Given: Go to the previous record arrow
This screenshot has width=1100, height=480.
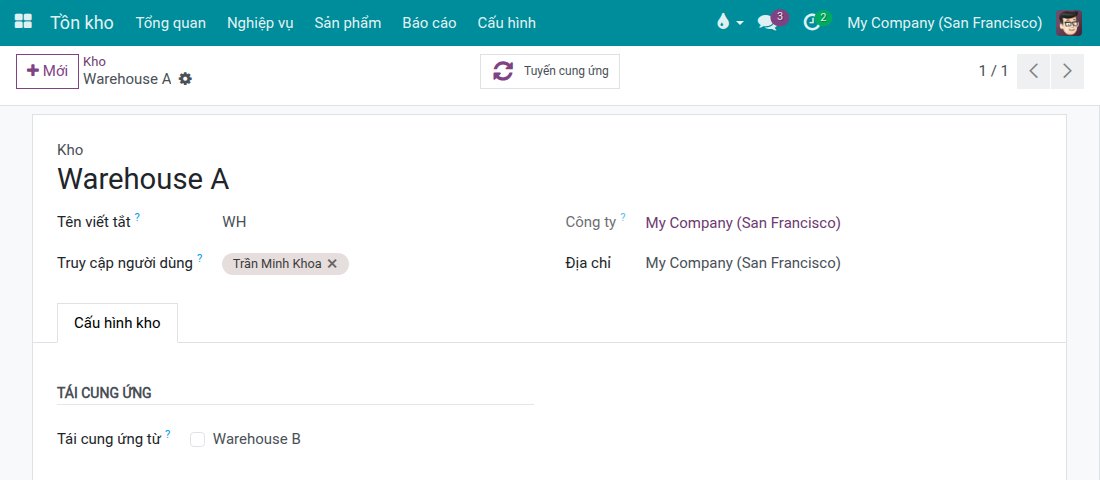Looking at the screenshot, I should (1033, 71).
